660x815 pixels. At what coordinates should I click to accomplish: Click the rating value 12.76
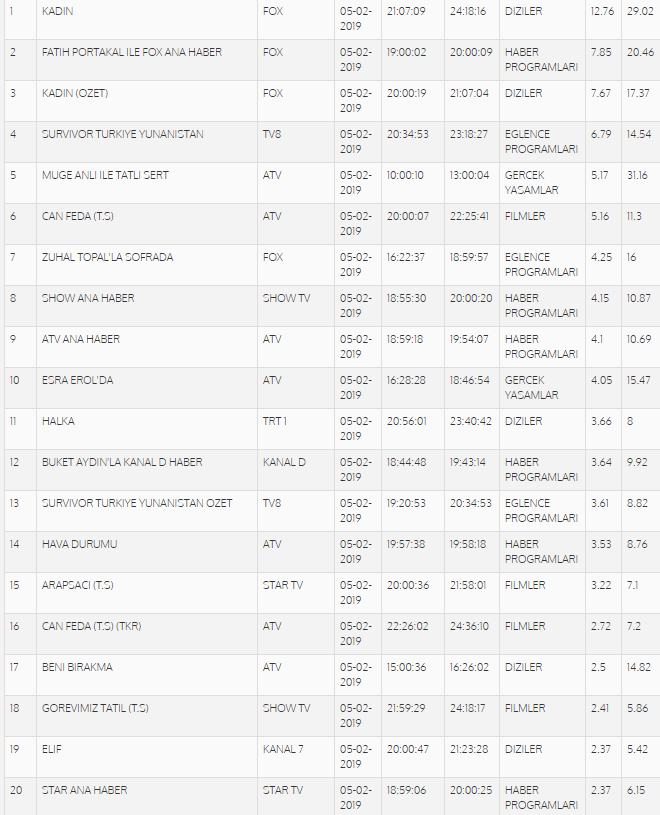click(602, 11)
